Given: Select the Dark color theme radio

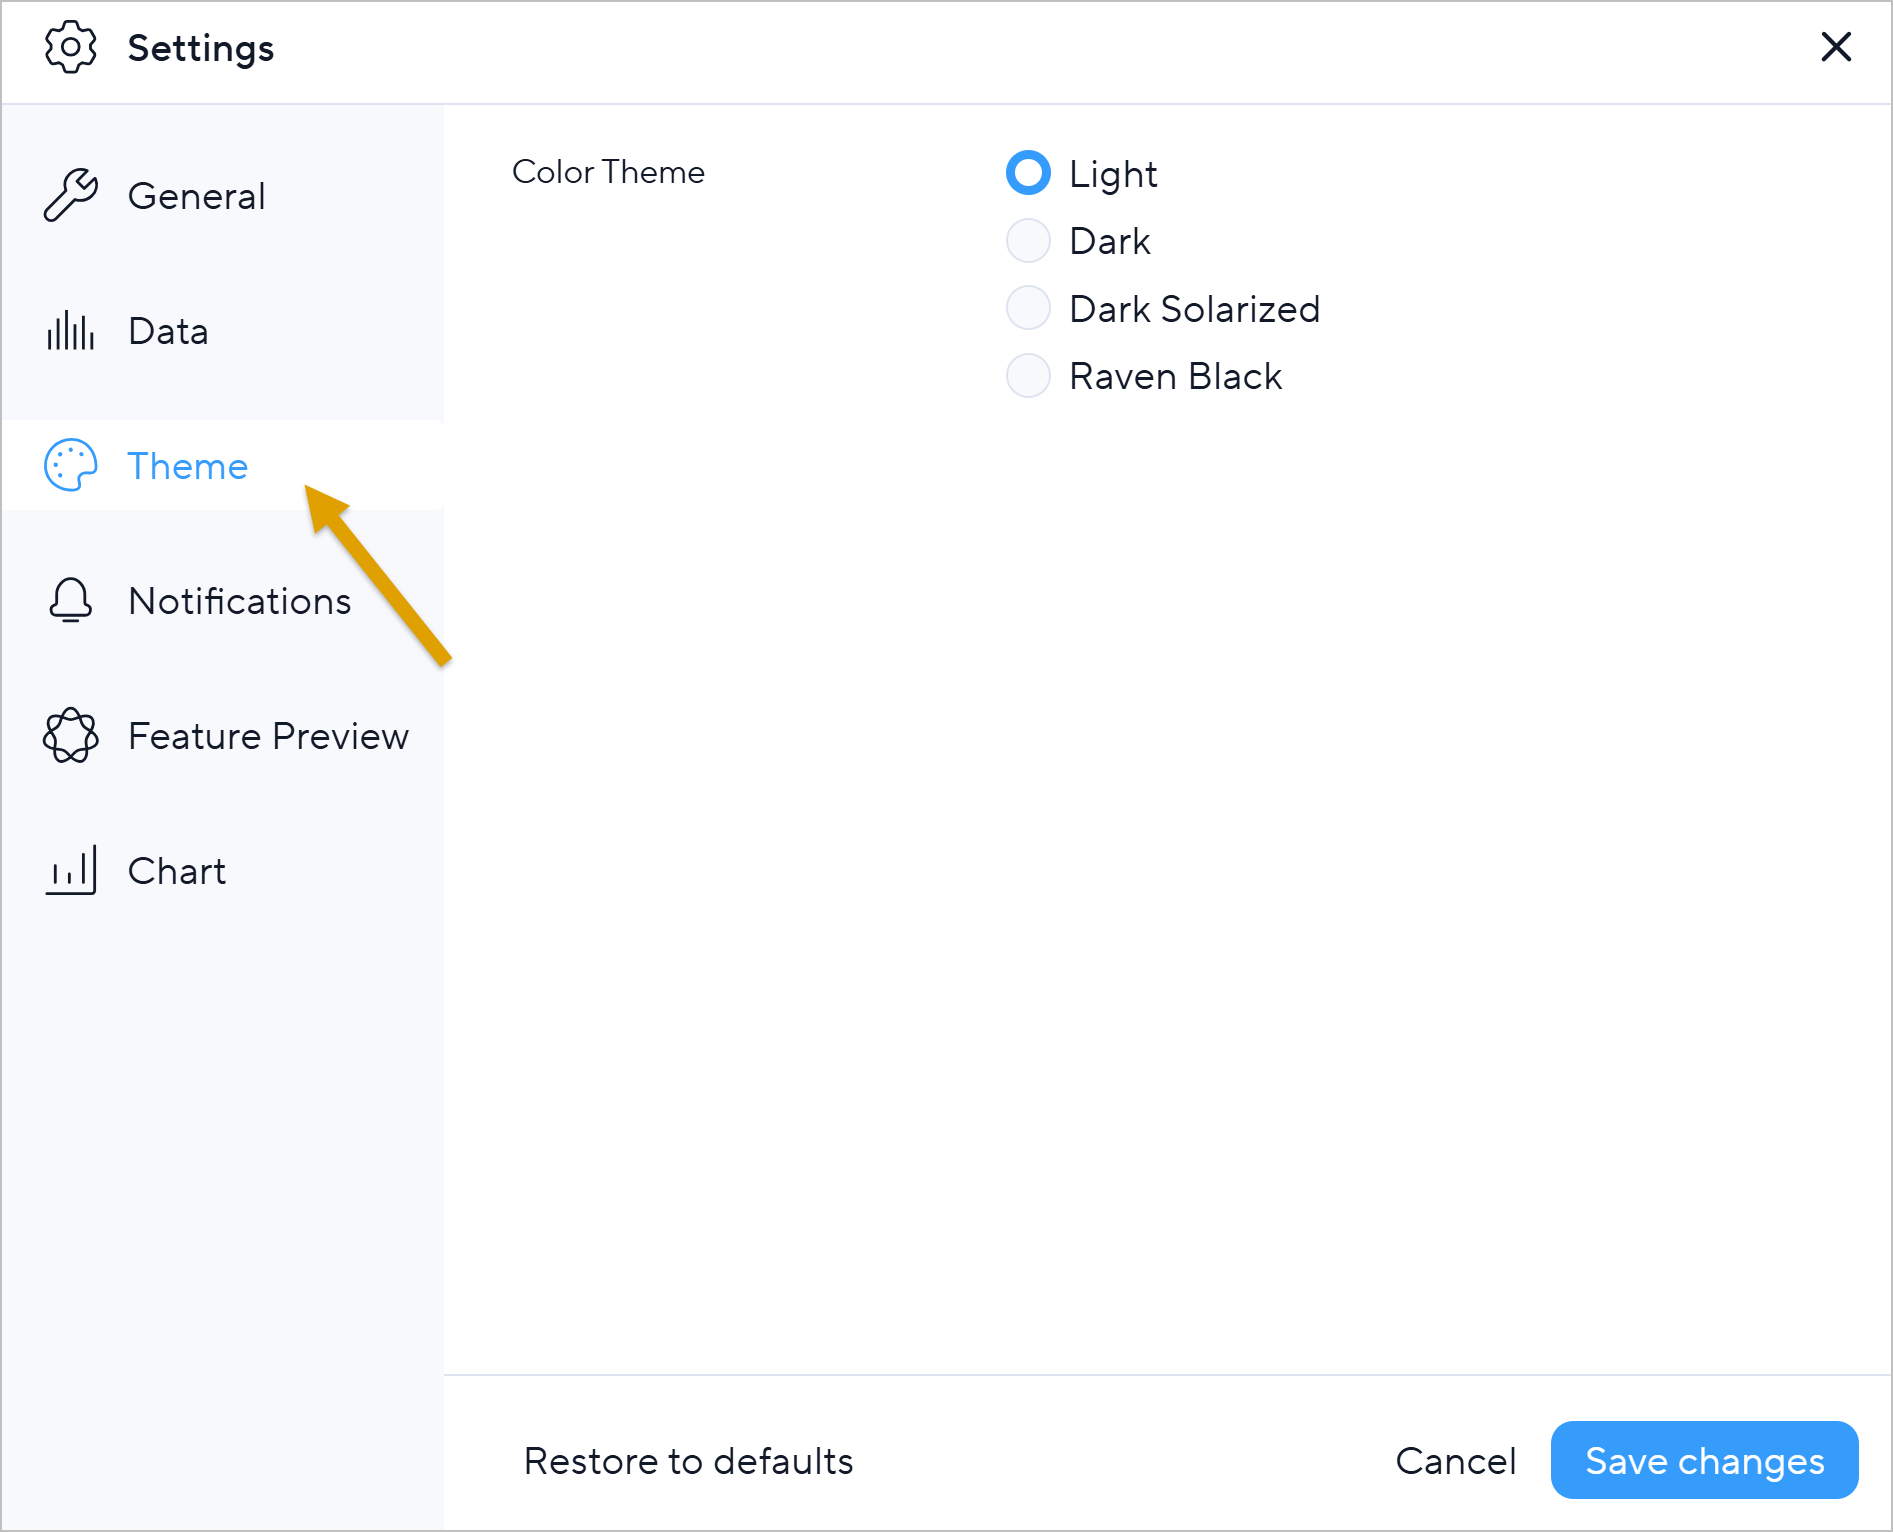Looking at the screenshot, I should point(1028,241).
